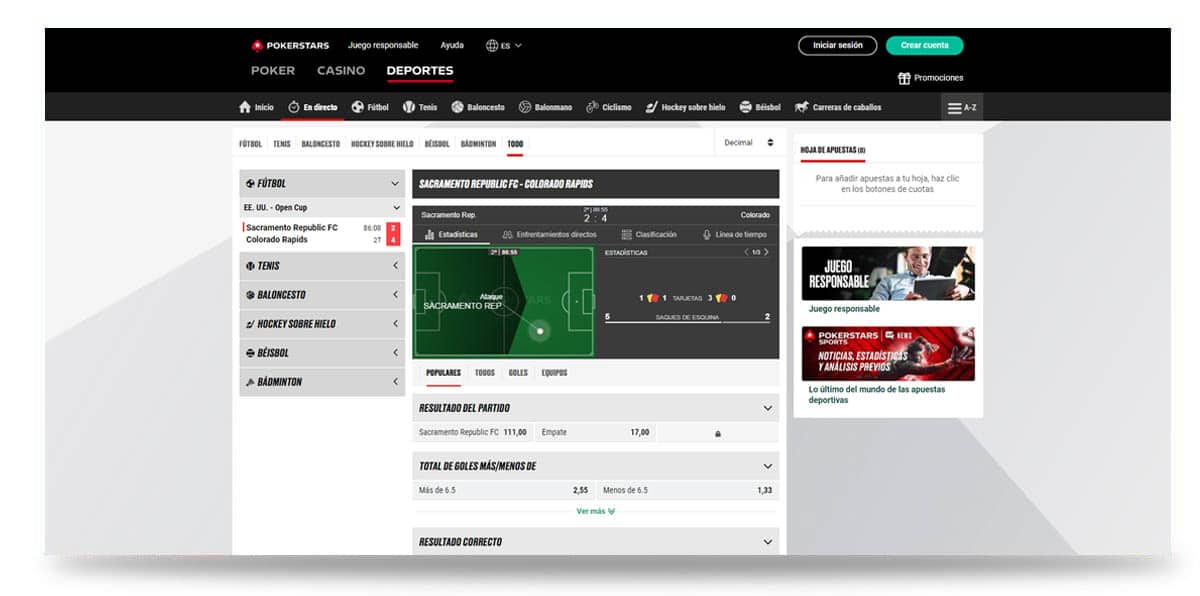The image size is (1200, 596).
Task: Click the locked odds padlock icon
Action: (718, 433)
